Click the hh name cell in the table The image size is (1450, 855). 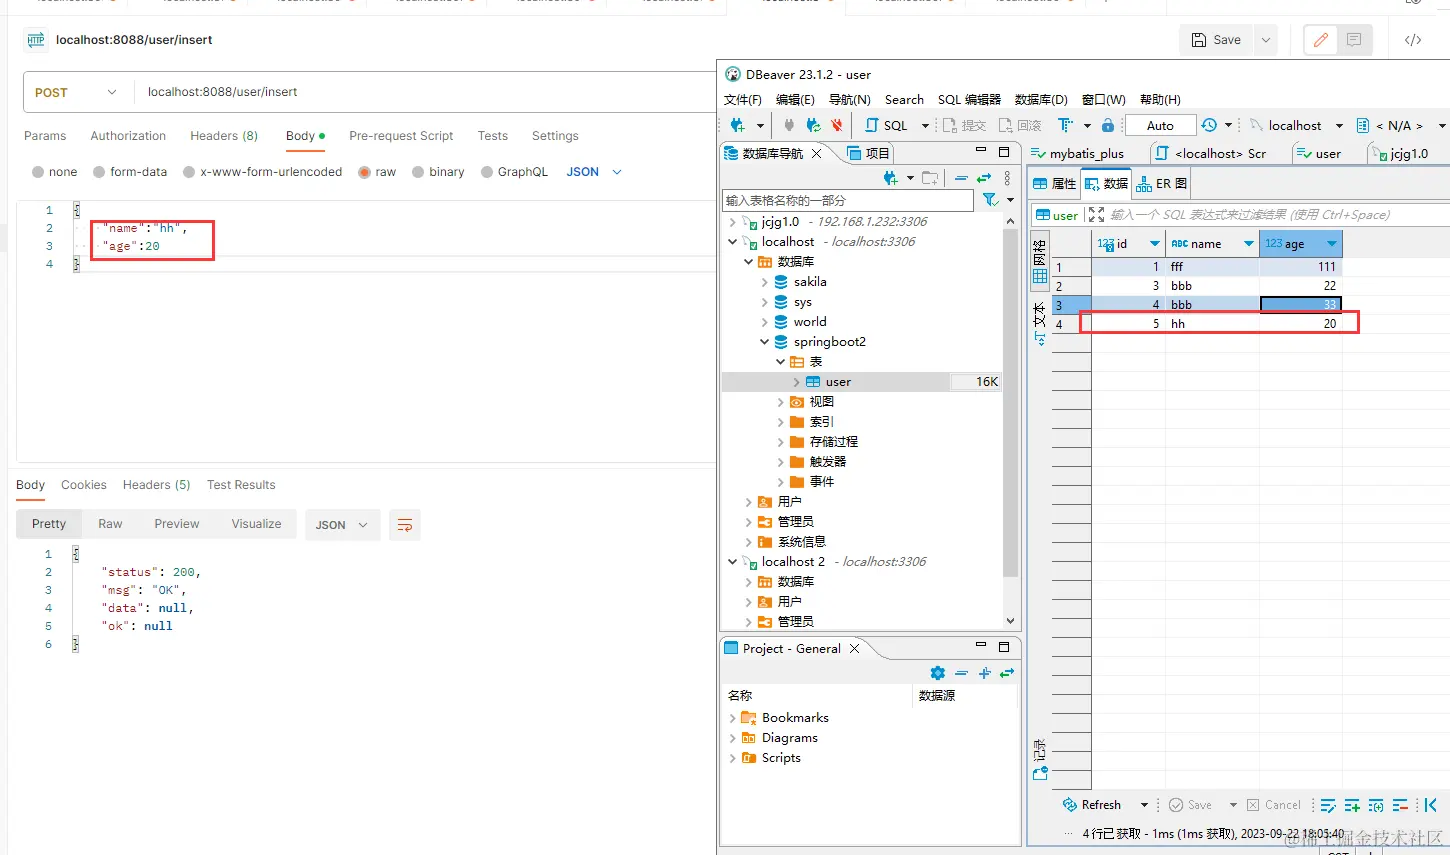[x=1212, y=324]
